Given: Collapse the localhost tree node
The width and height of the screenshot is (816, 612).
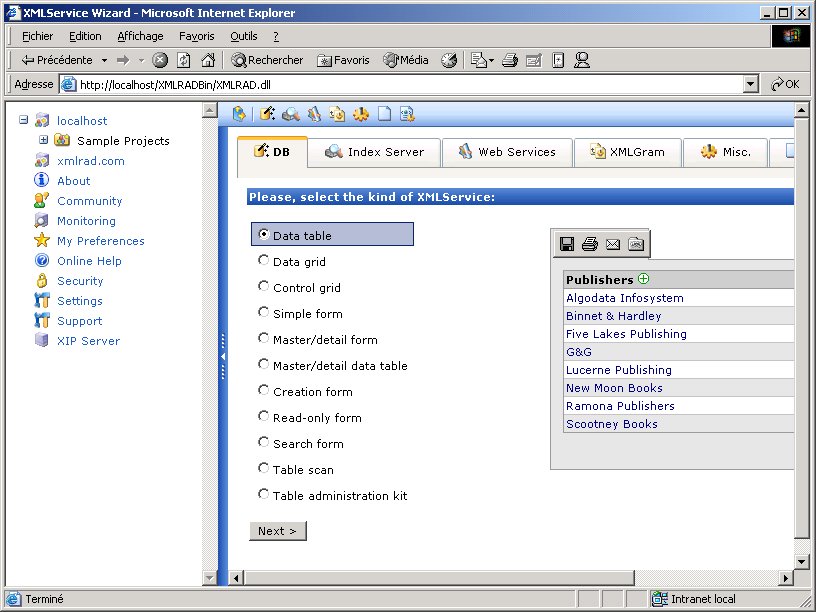Looking at the screenshot, I should tap(24, 121).
